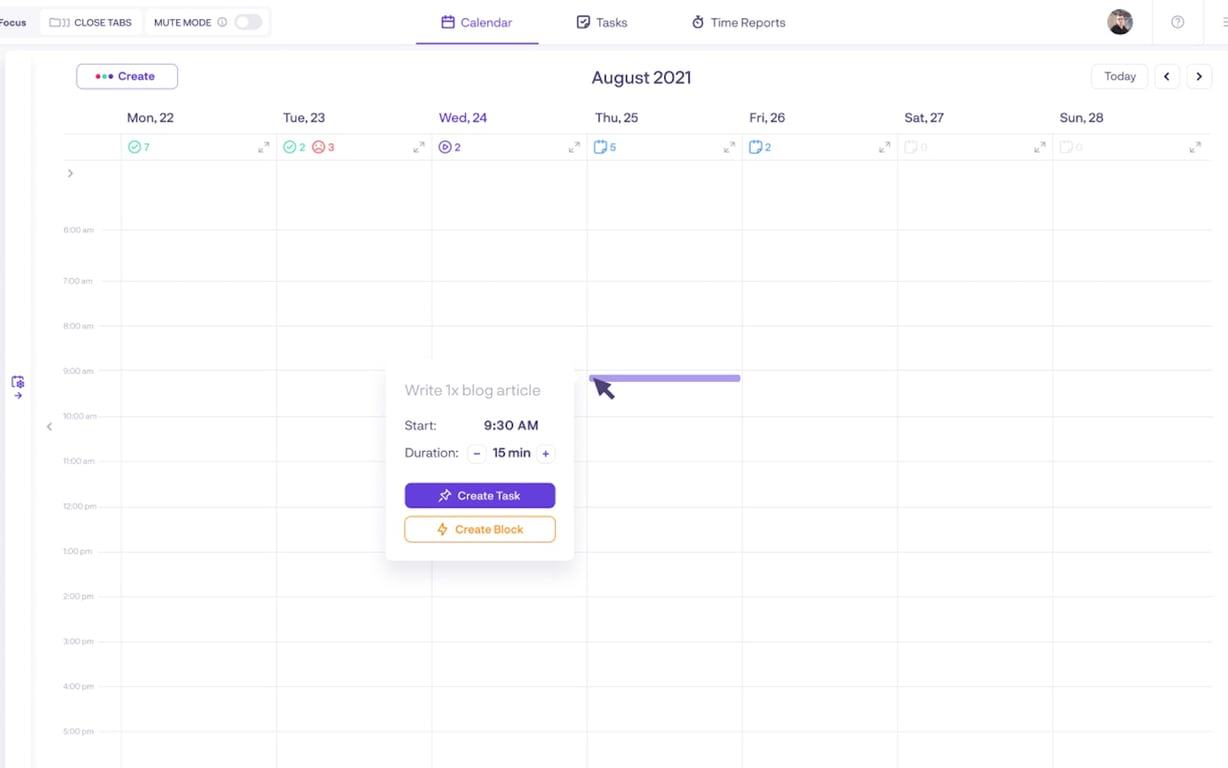Open the Create menu button
The image size is (1228, 768).
(x=127, y=76)
